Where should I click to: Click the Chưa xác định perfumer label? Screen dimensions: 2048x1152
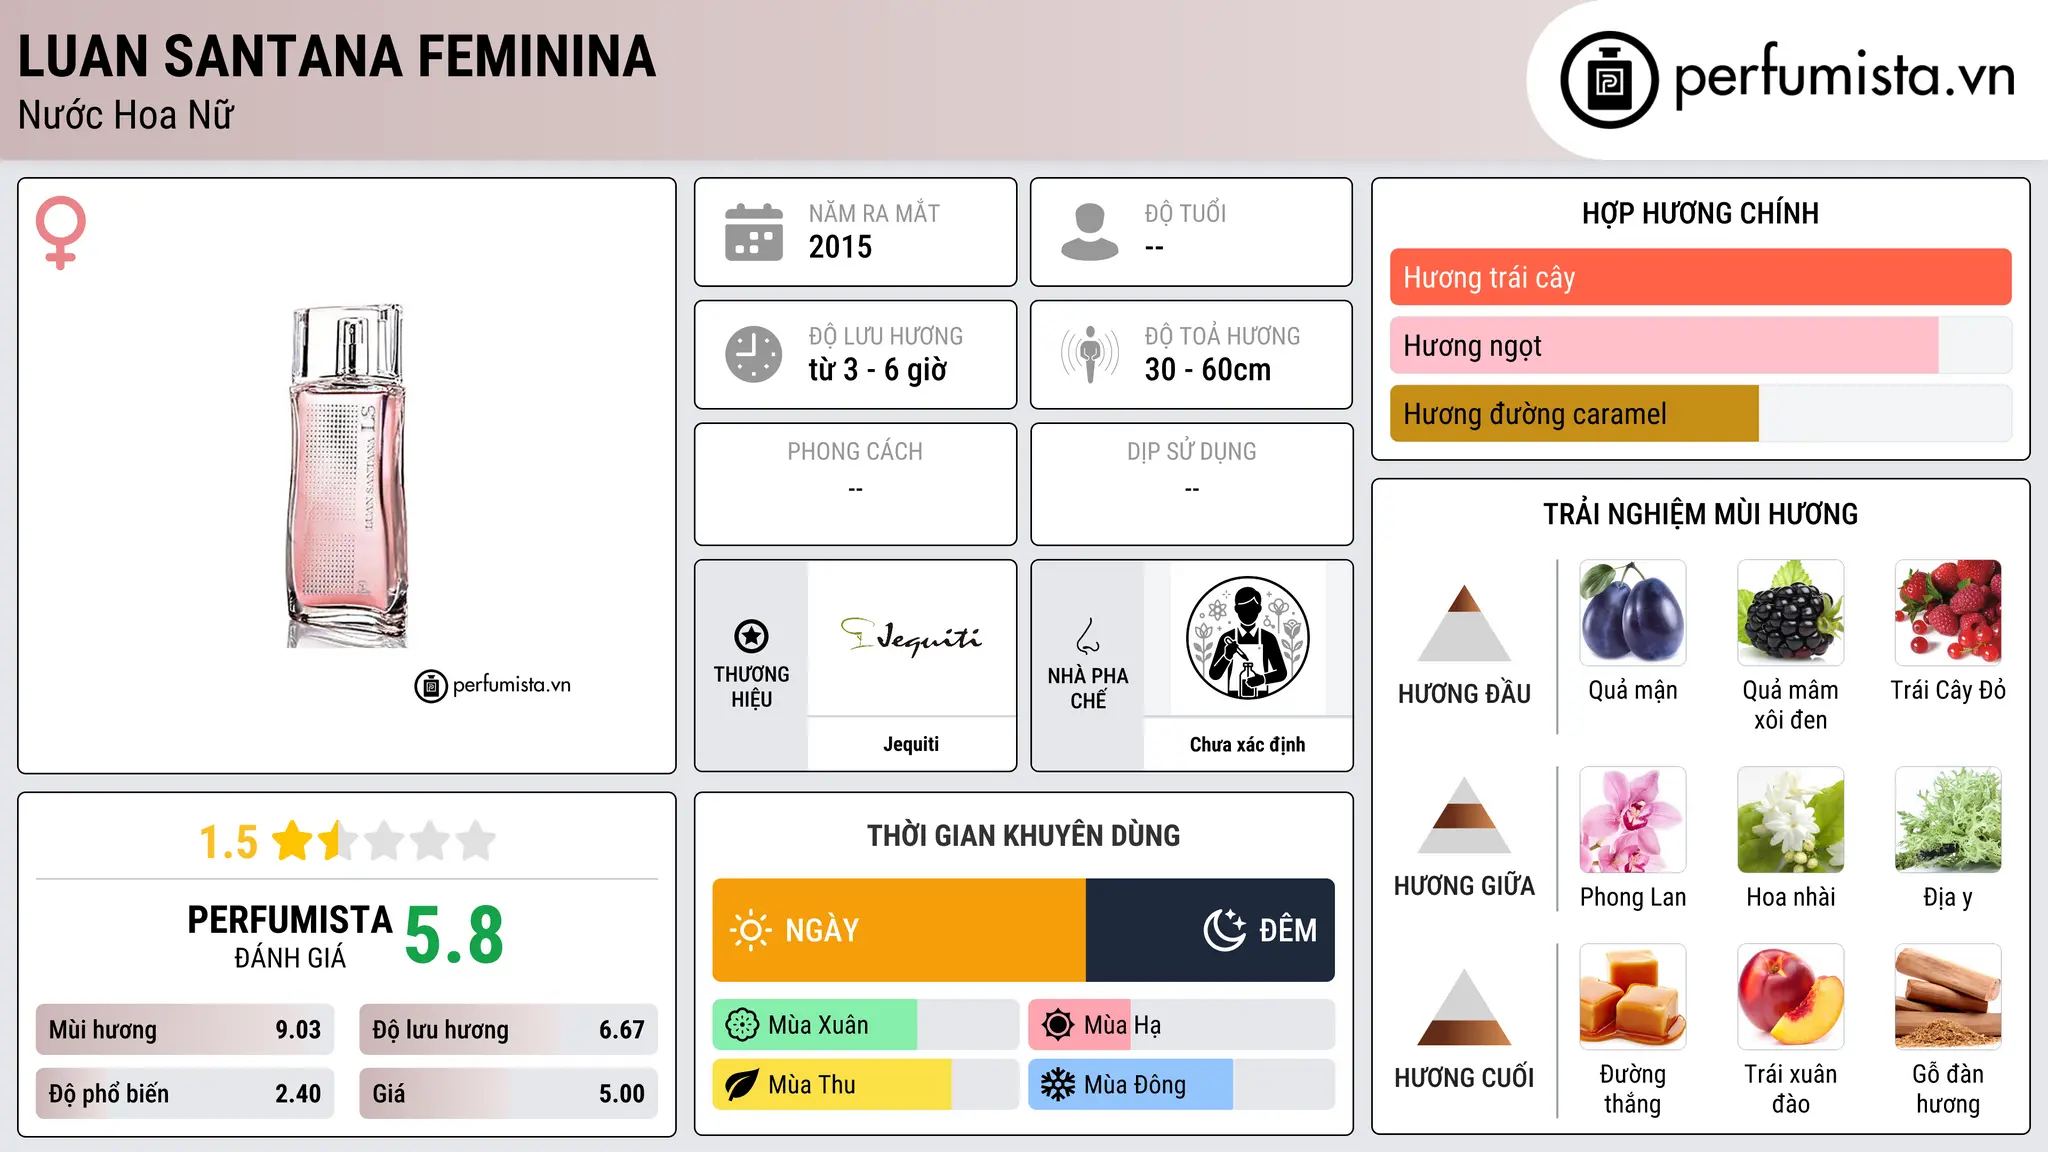[1247, 744]
